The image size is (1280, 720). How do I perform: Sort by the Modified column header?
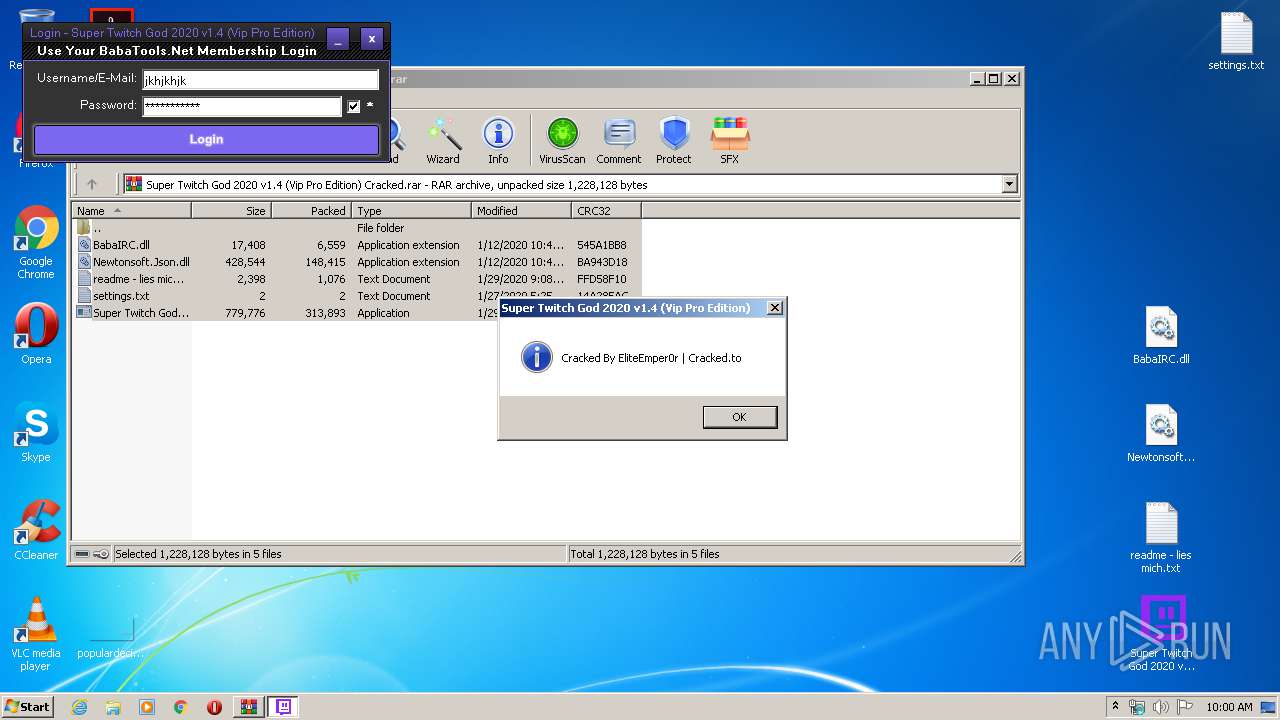522,211
